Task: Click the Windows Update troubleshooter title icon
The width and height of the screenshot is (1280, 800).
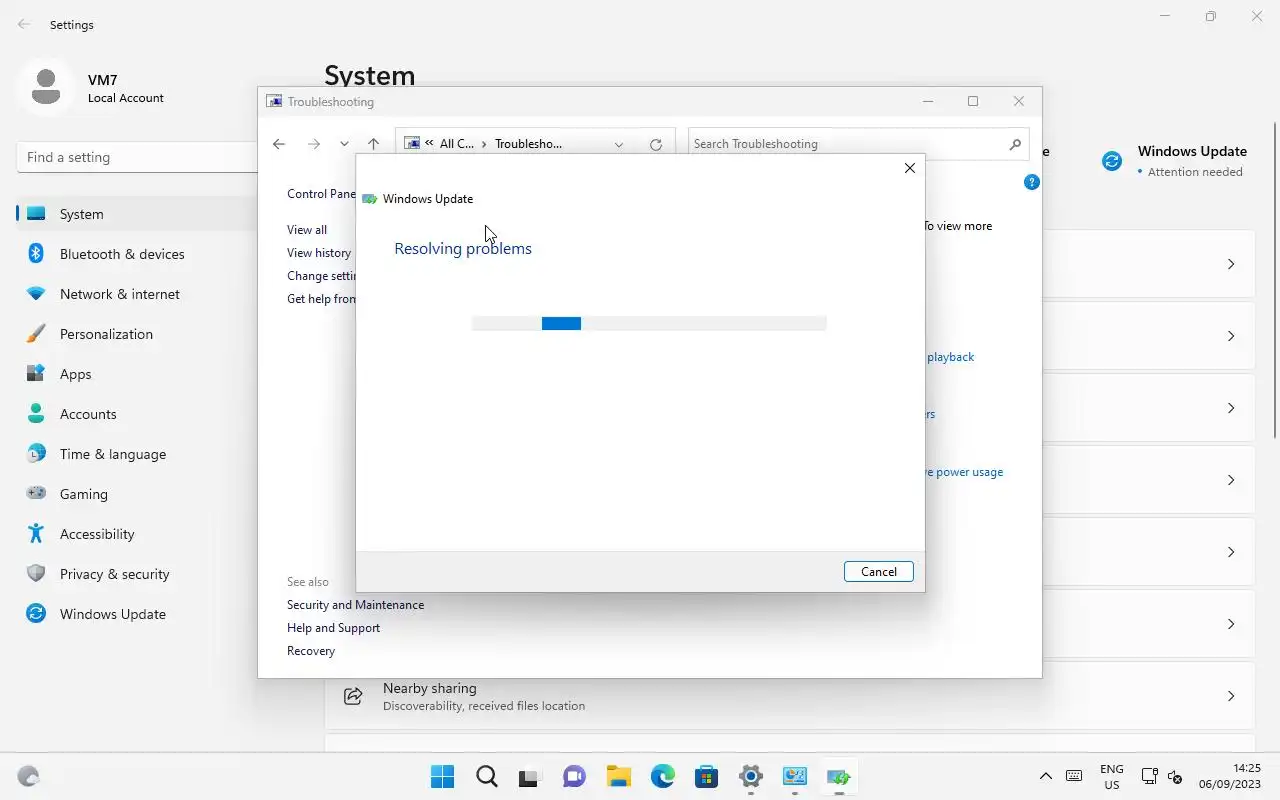Action: coord(369,199)
